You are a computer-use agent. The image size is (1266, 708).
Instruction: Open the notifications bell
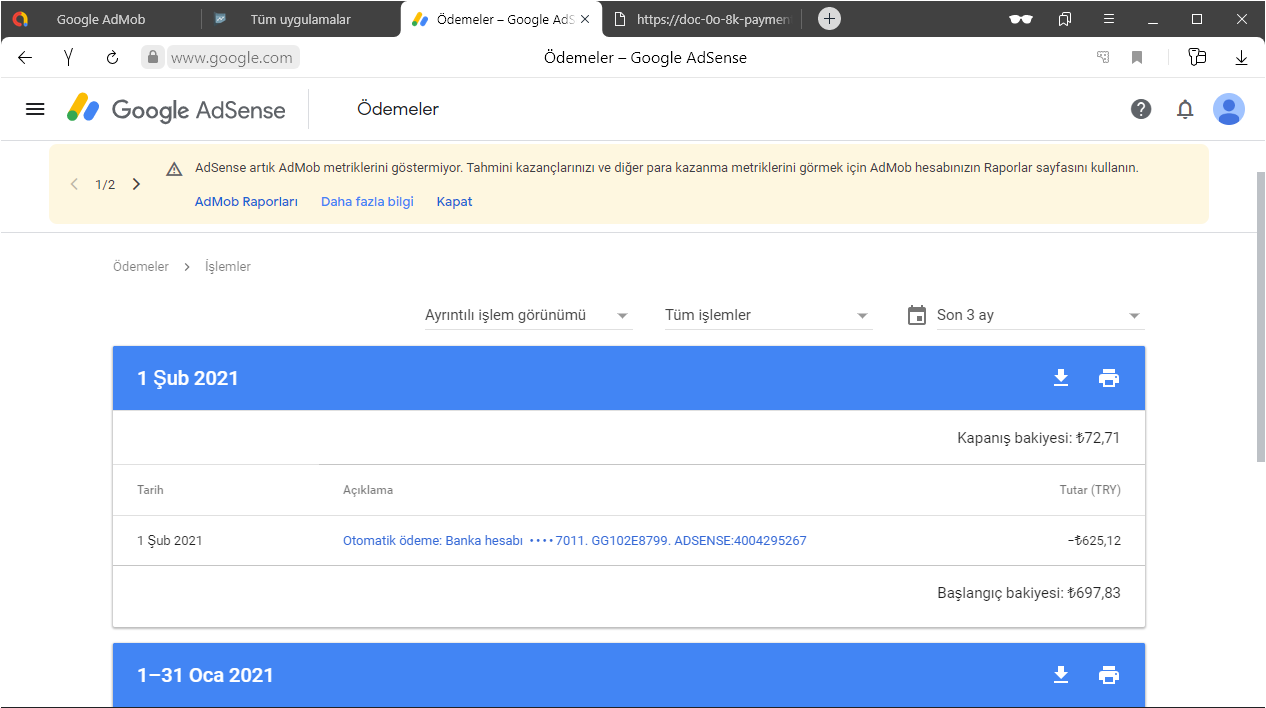coord(1185,109)
